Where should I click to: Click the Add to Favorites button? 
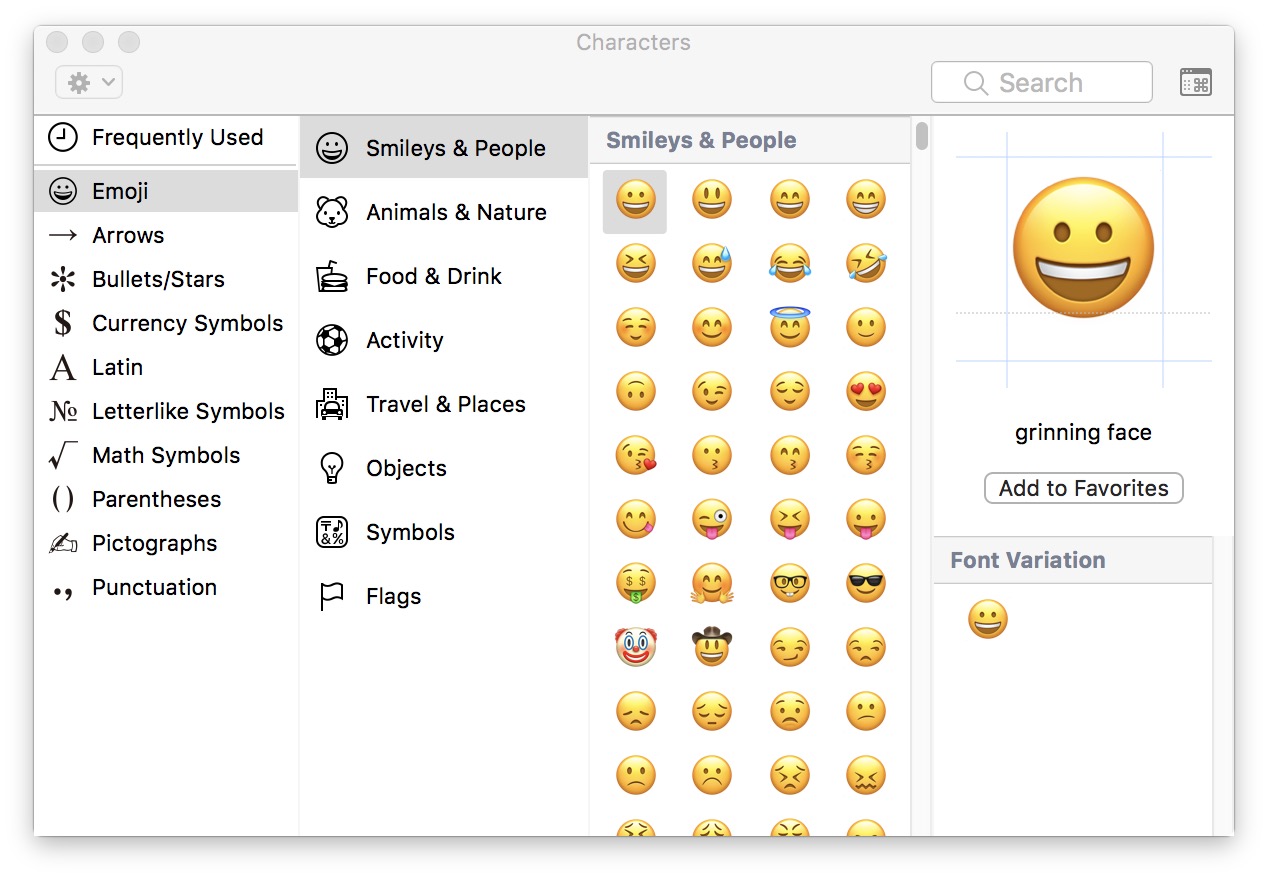[x=1083, y=488]
